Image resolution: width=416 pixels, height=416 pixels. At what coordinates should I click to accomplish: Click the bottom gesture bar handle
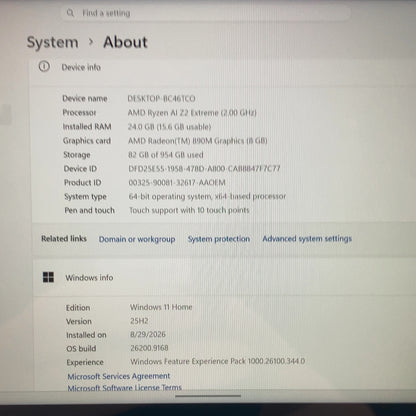(x=208, y=396)
